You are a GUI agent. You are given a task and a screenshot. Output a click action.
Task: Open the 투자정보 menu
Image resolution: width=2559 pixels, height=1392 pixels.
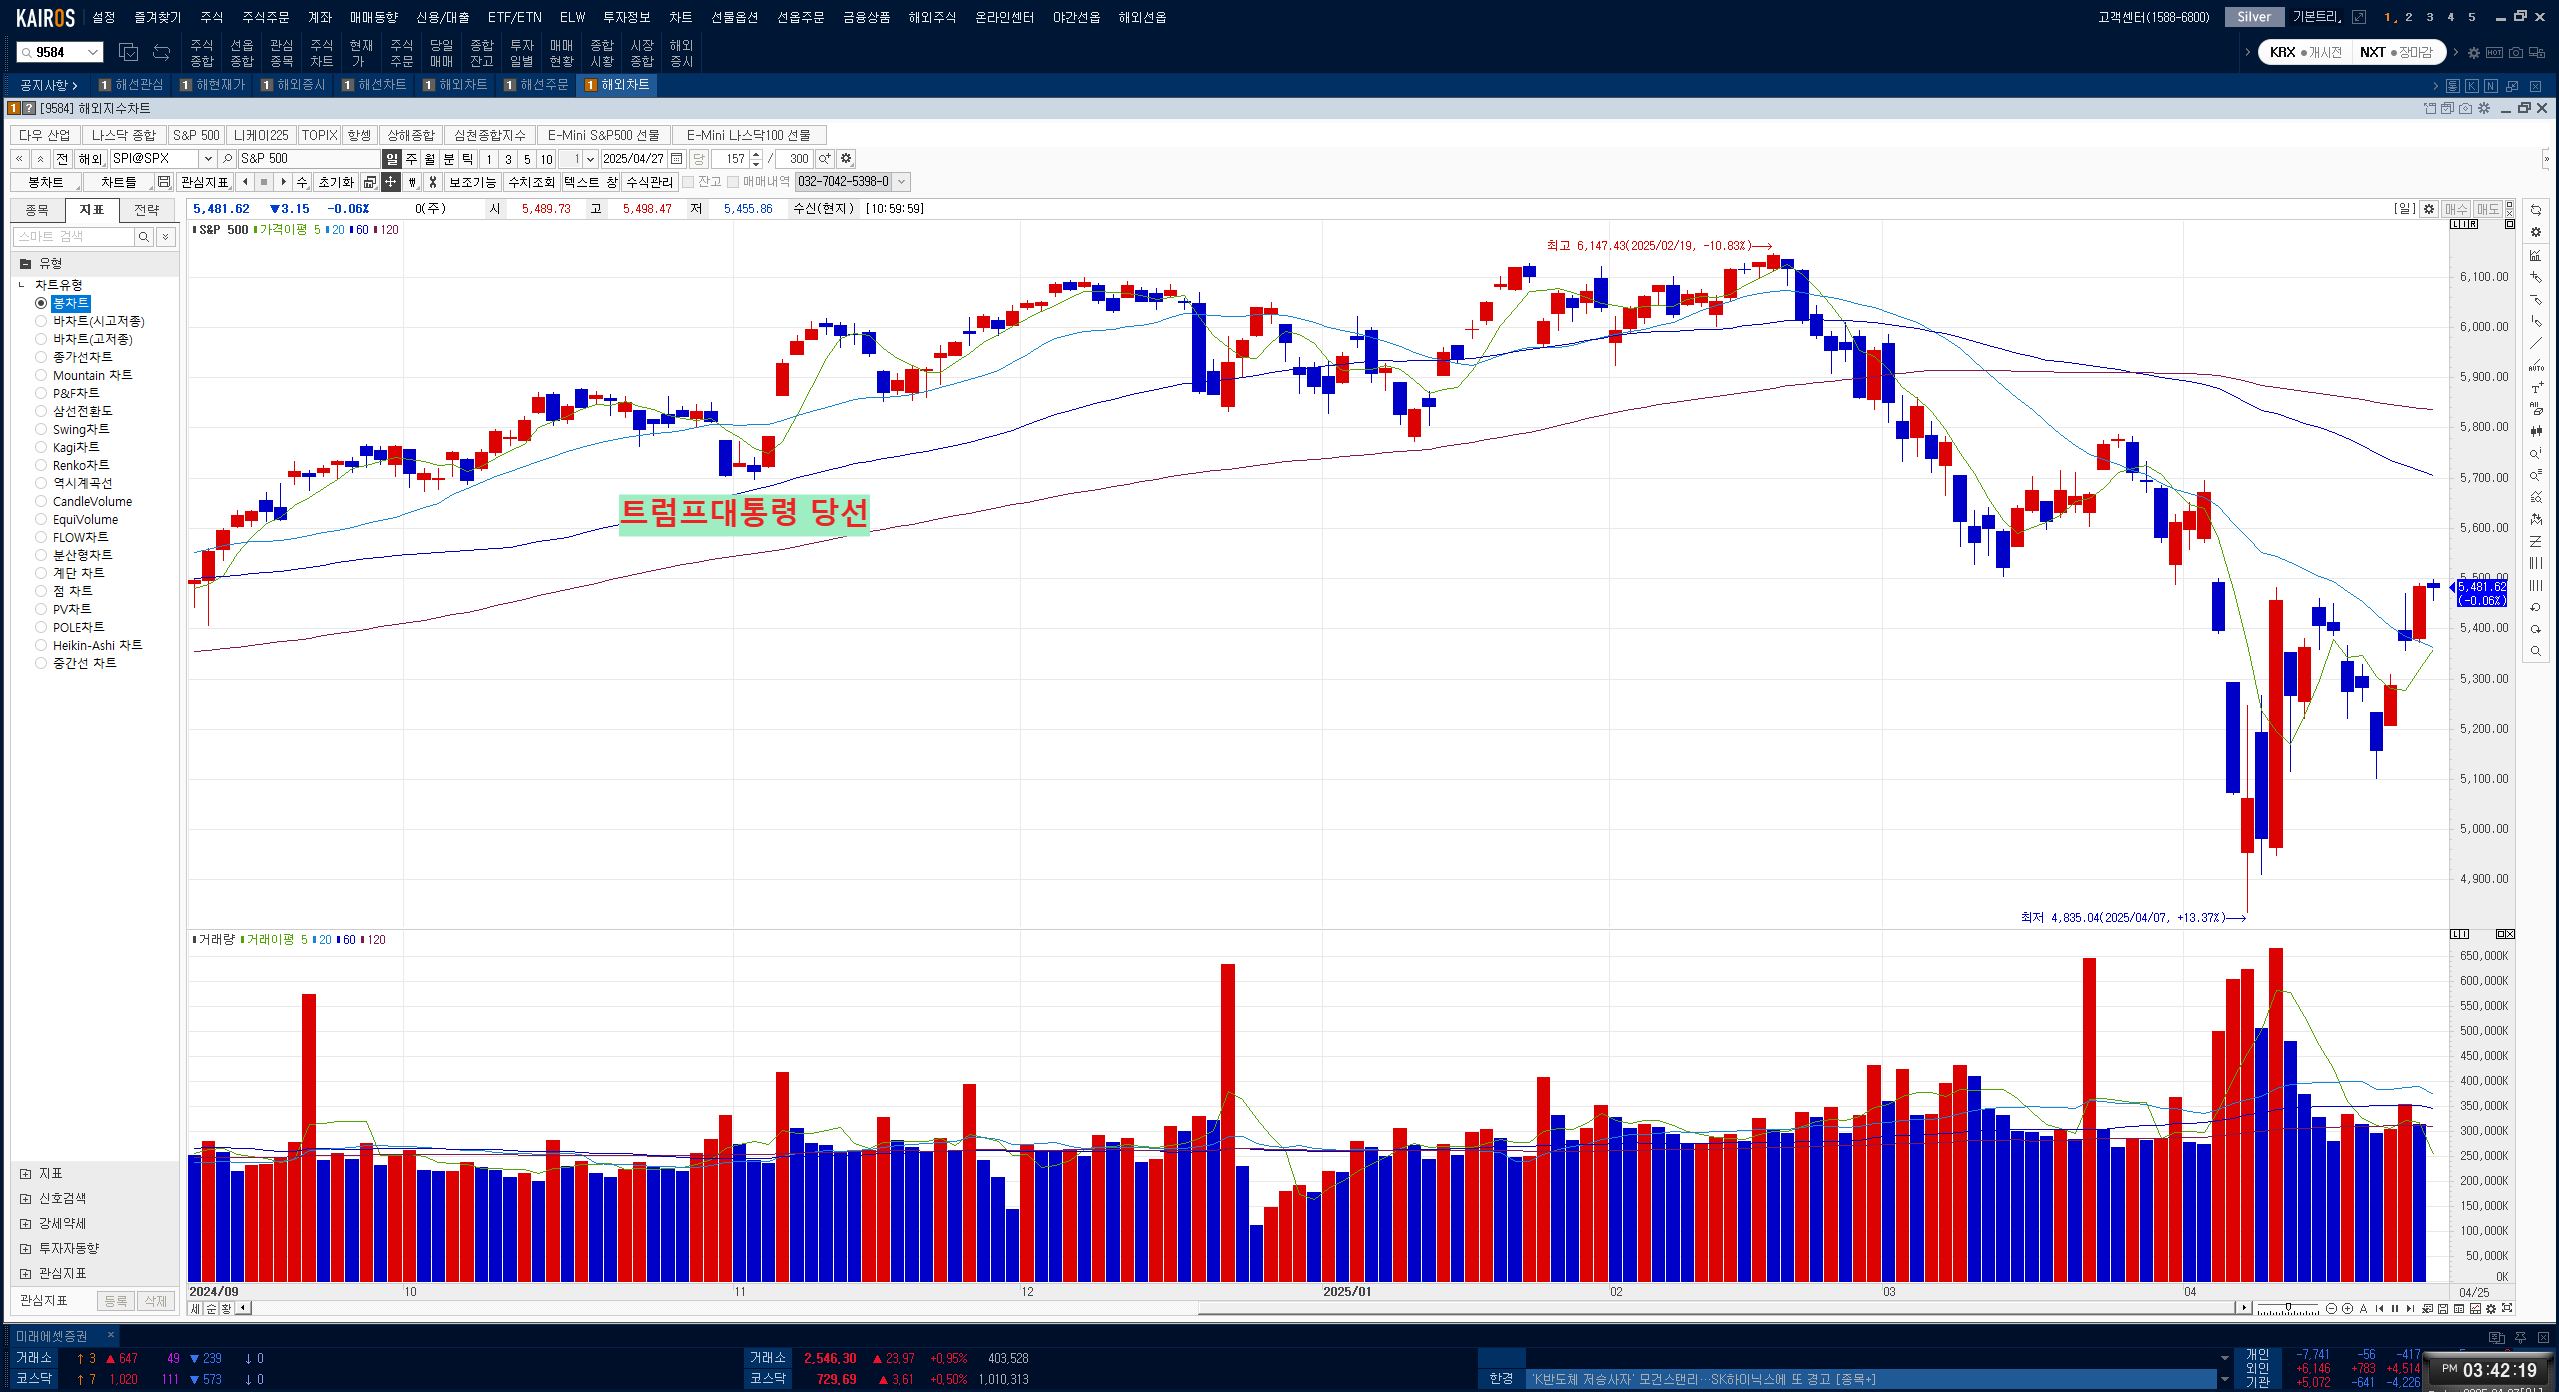click(626, 17)
